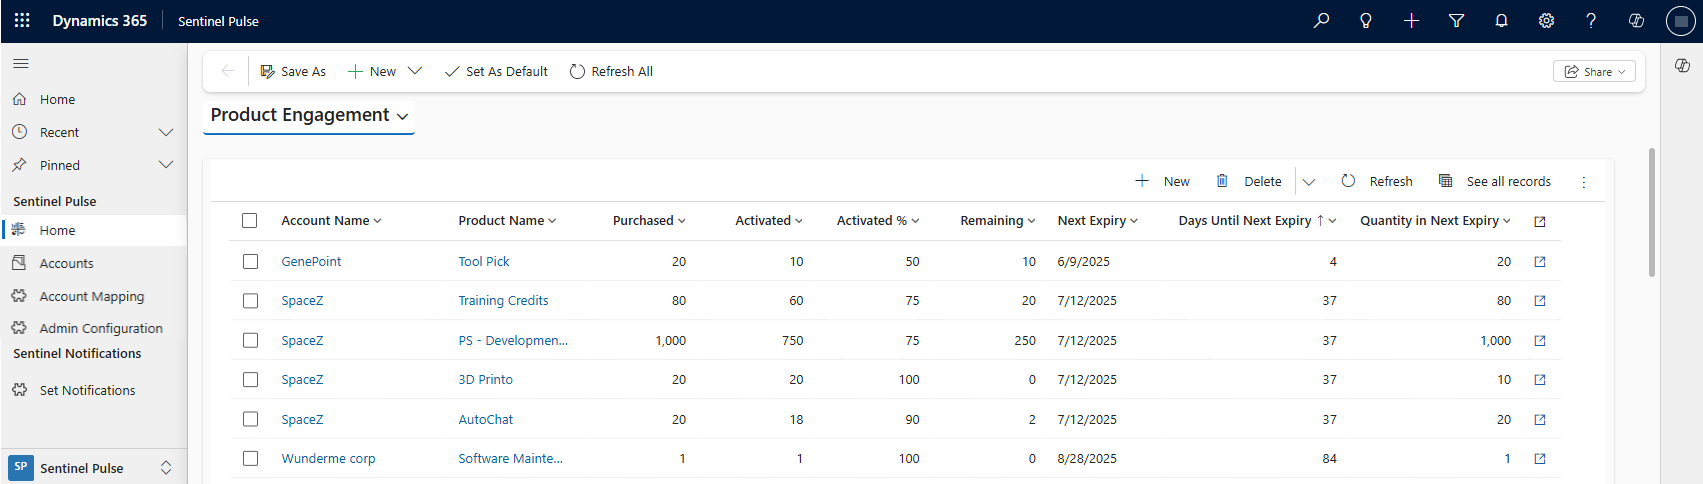1703x484 pixels.
Task: Check the Wunderme corp row checkbox
Action: [x=250, y=459]
